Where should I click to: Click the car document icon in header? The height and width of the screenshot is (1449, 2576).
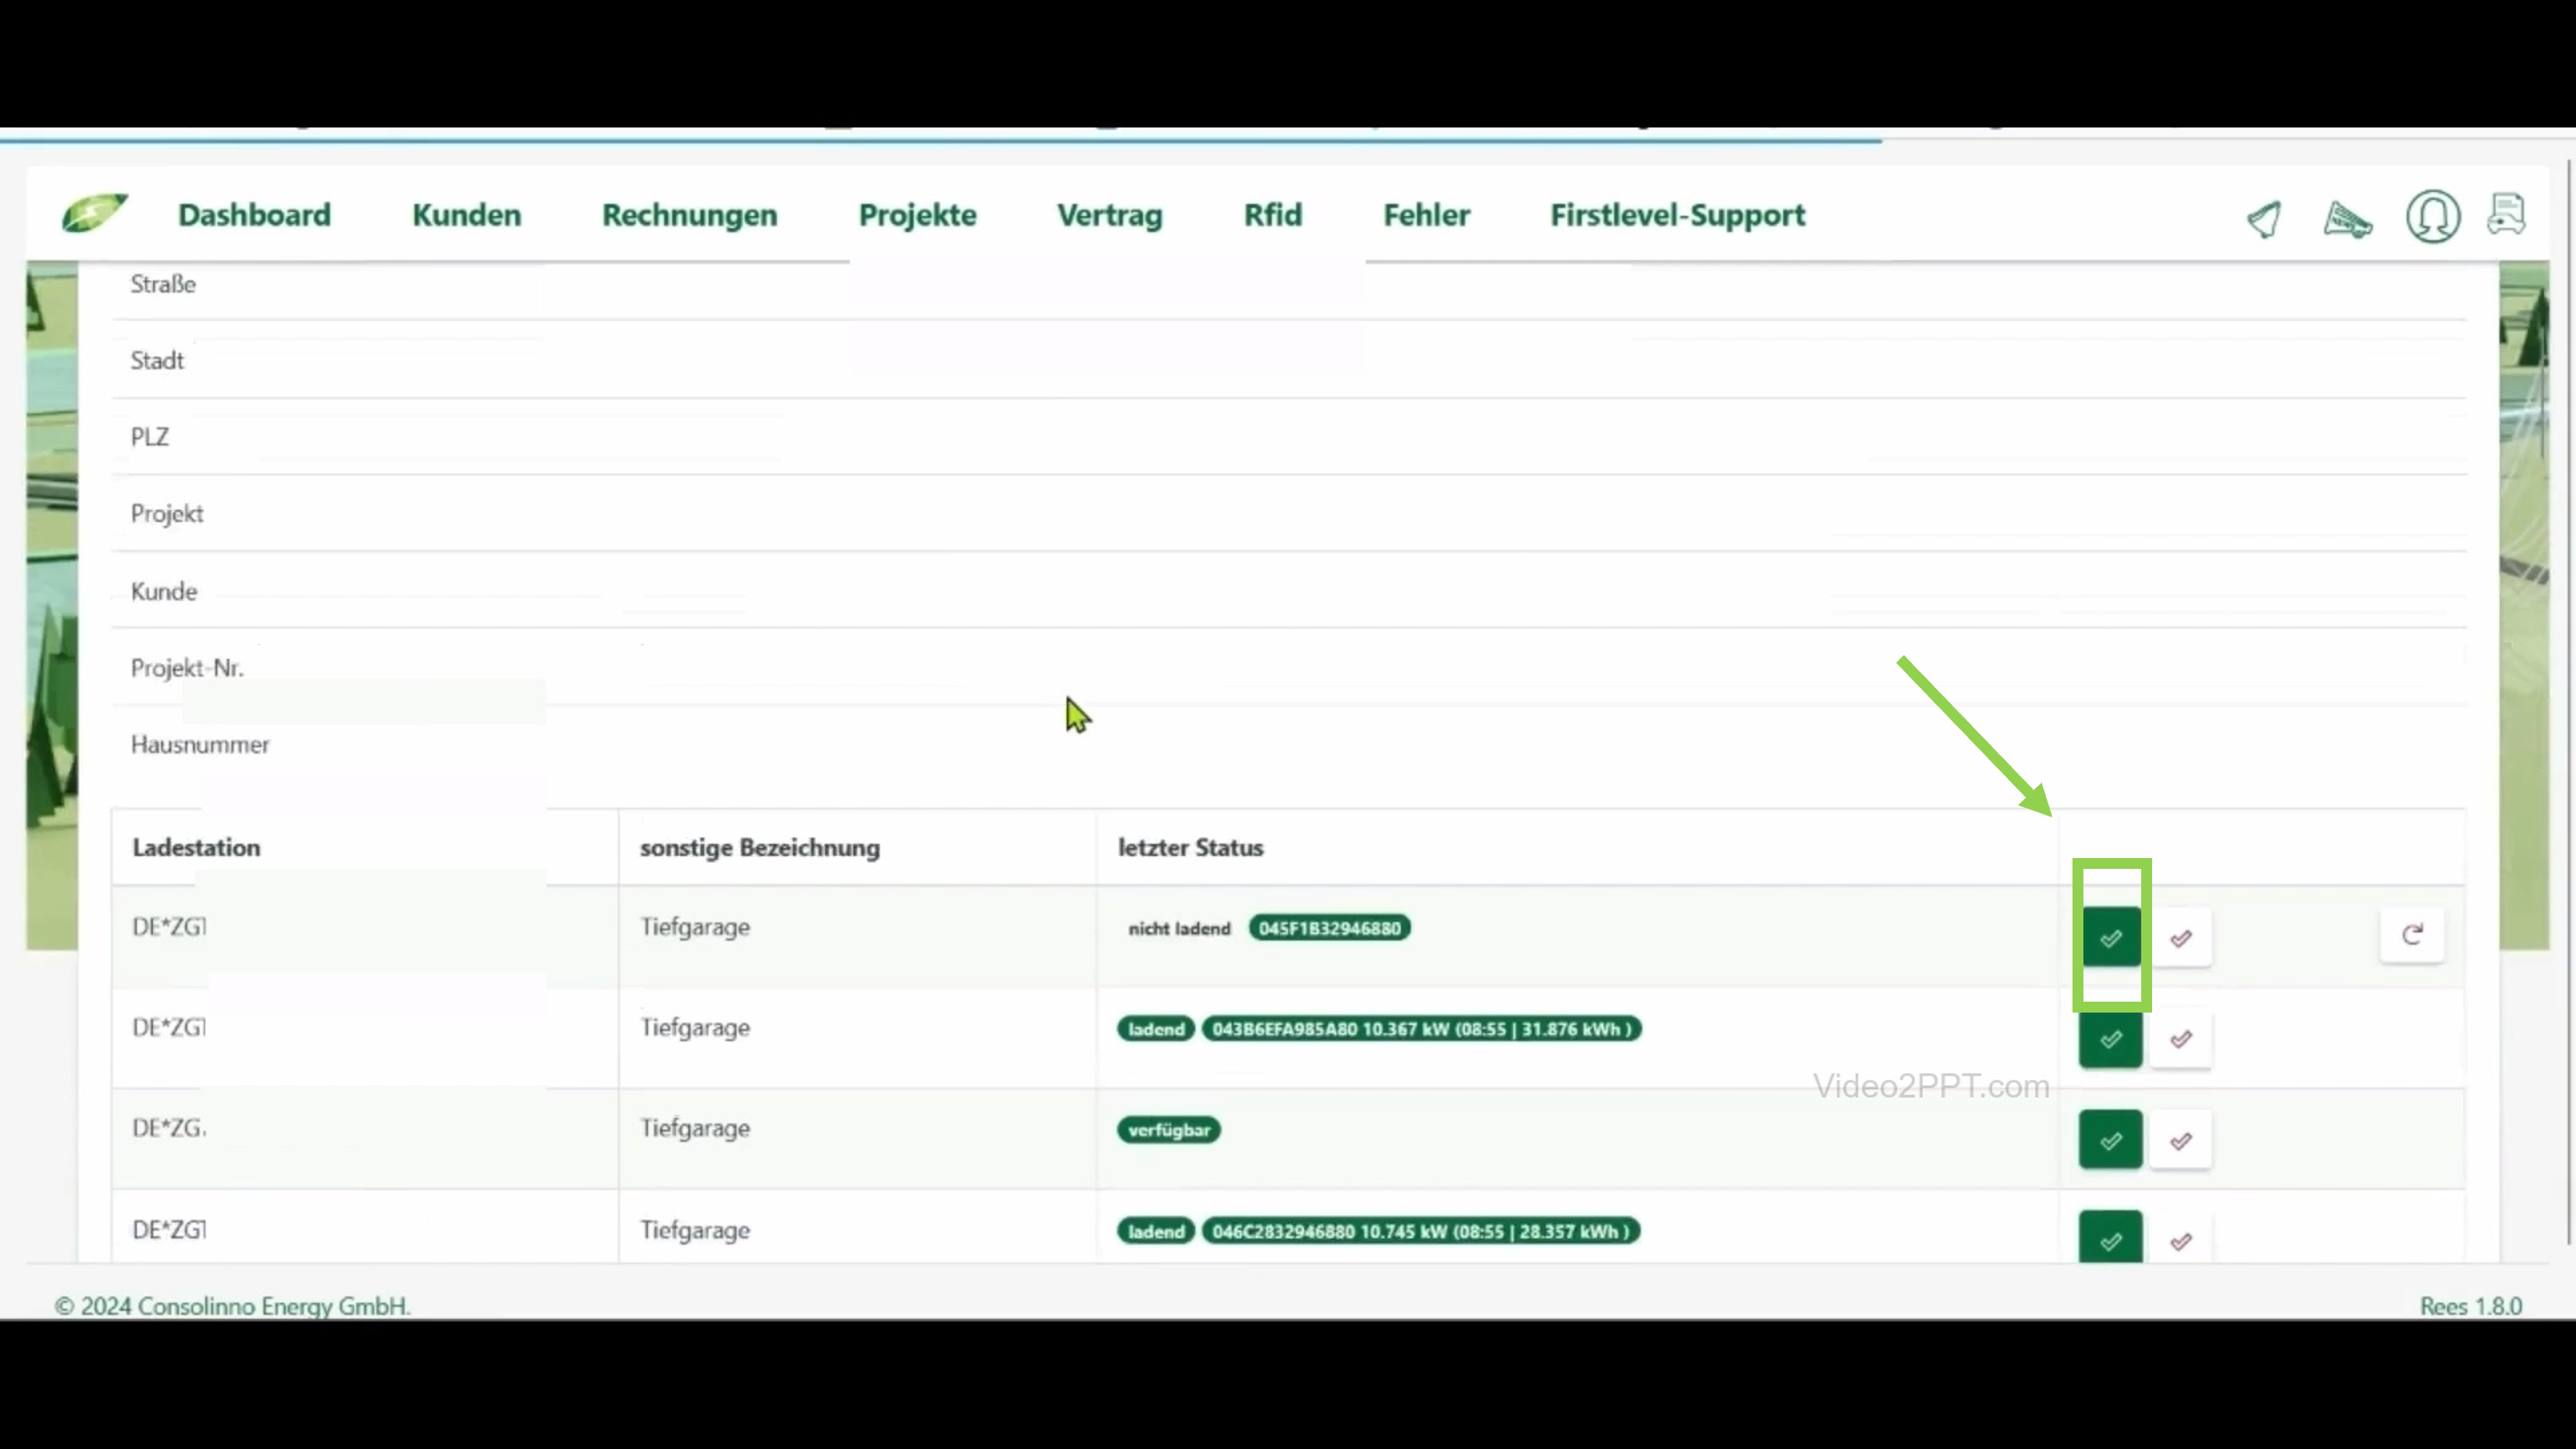pos(2506,214)
